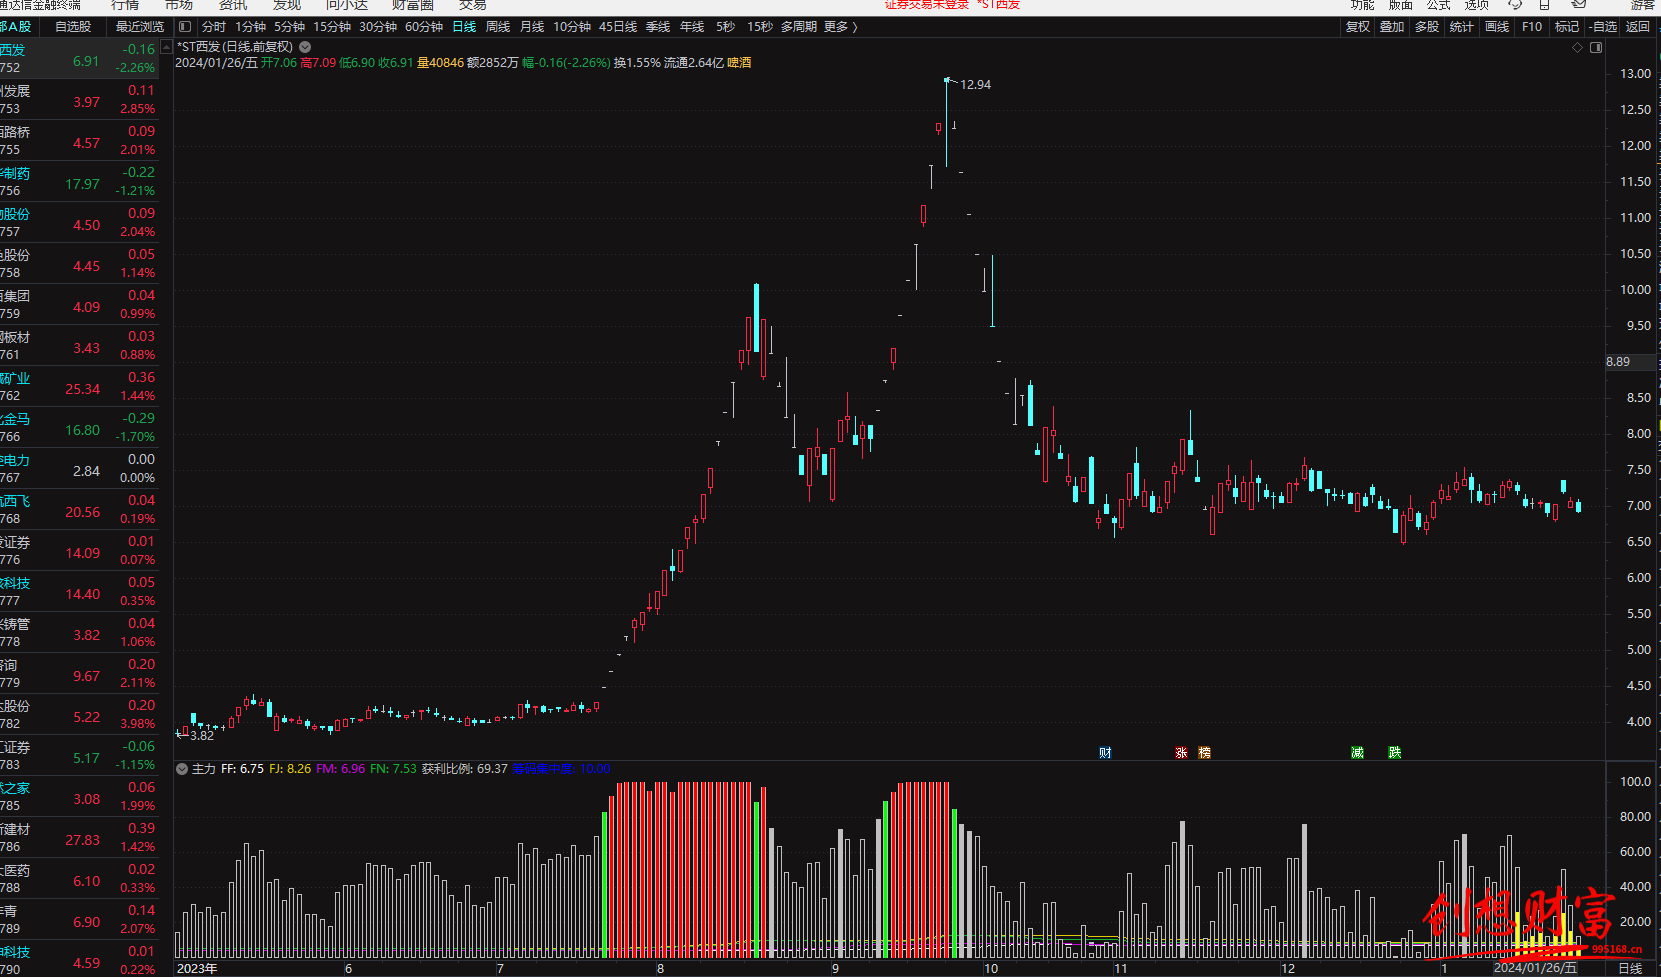1661x977 pixels.
Task: Click the 12.94 high price label
Action: (x=975, y=84)
